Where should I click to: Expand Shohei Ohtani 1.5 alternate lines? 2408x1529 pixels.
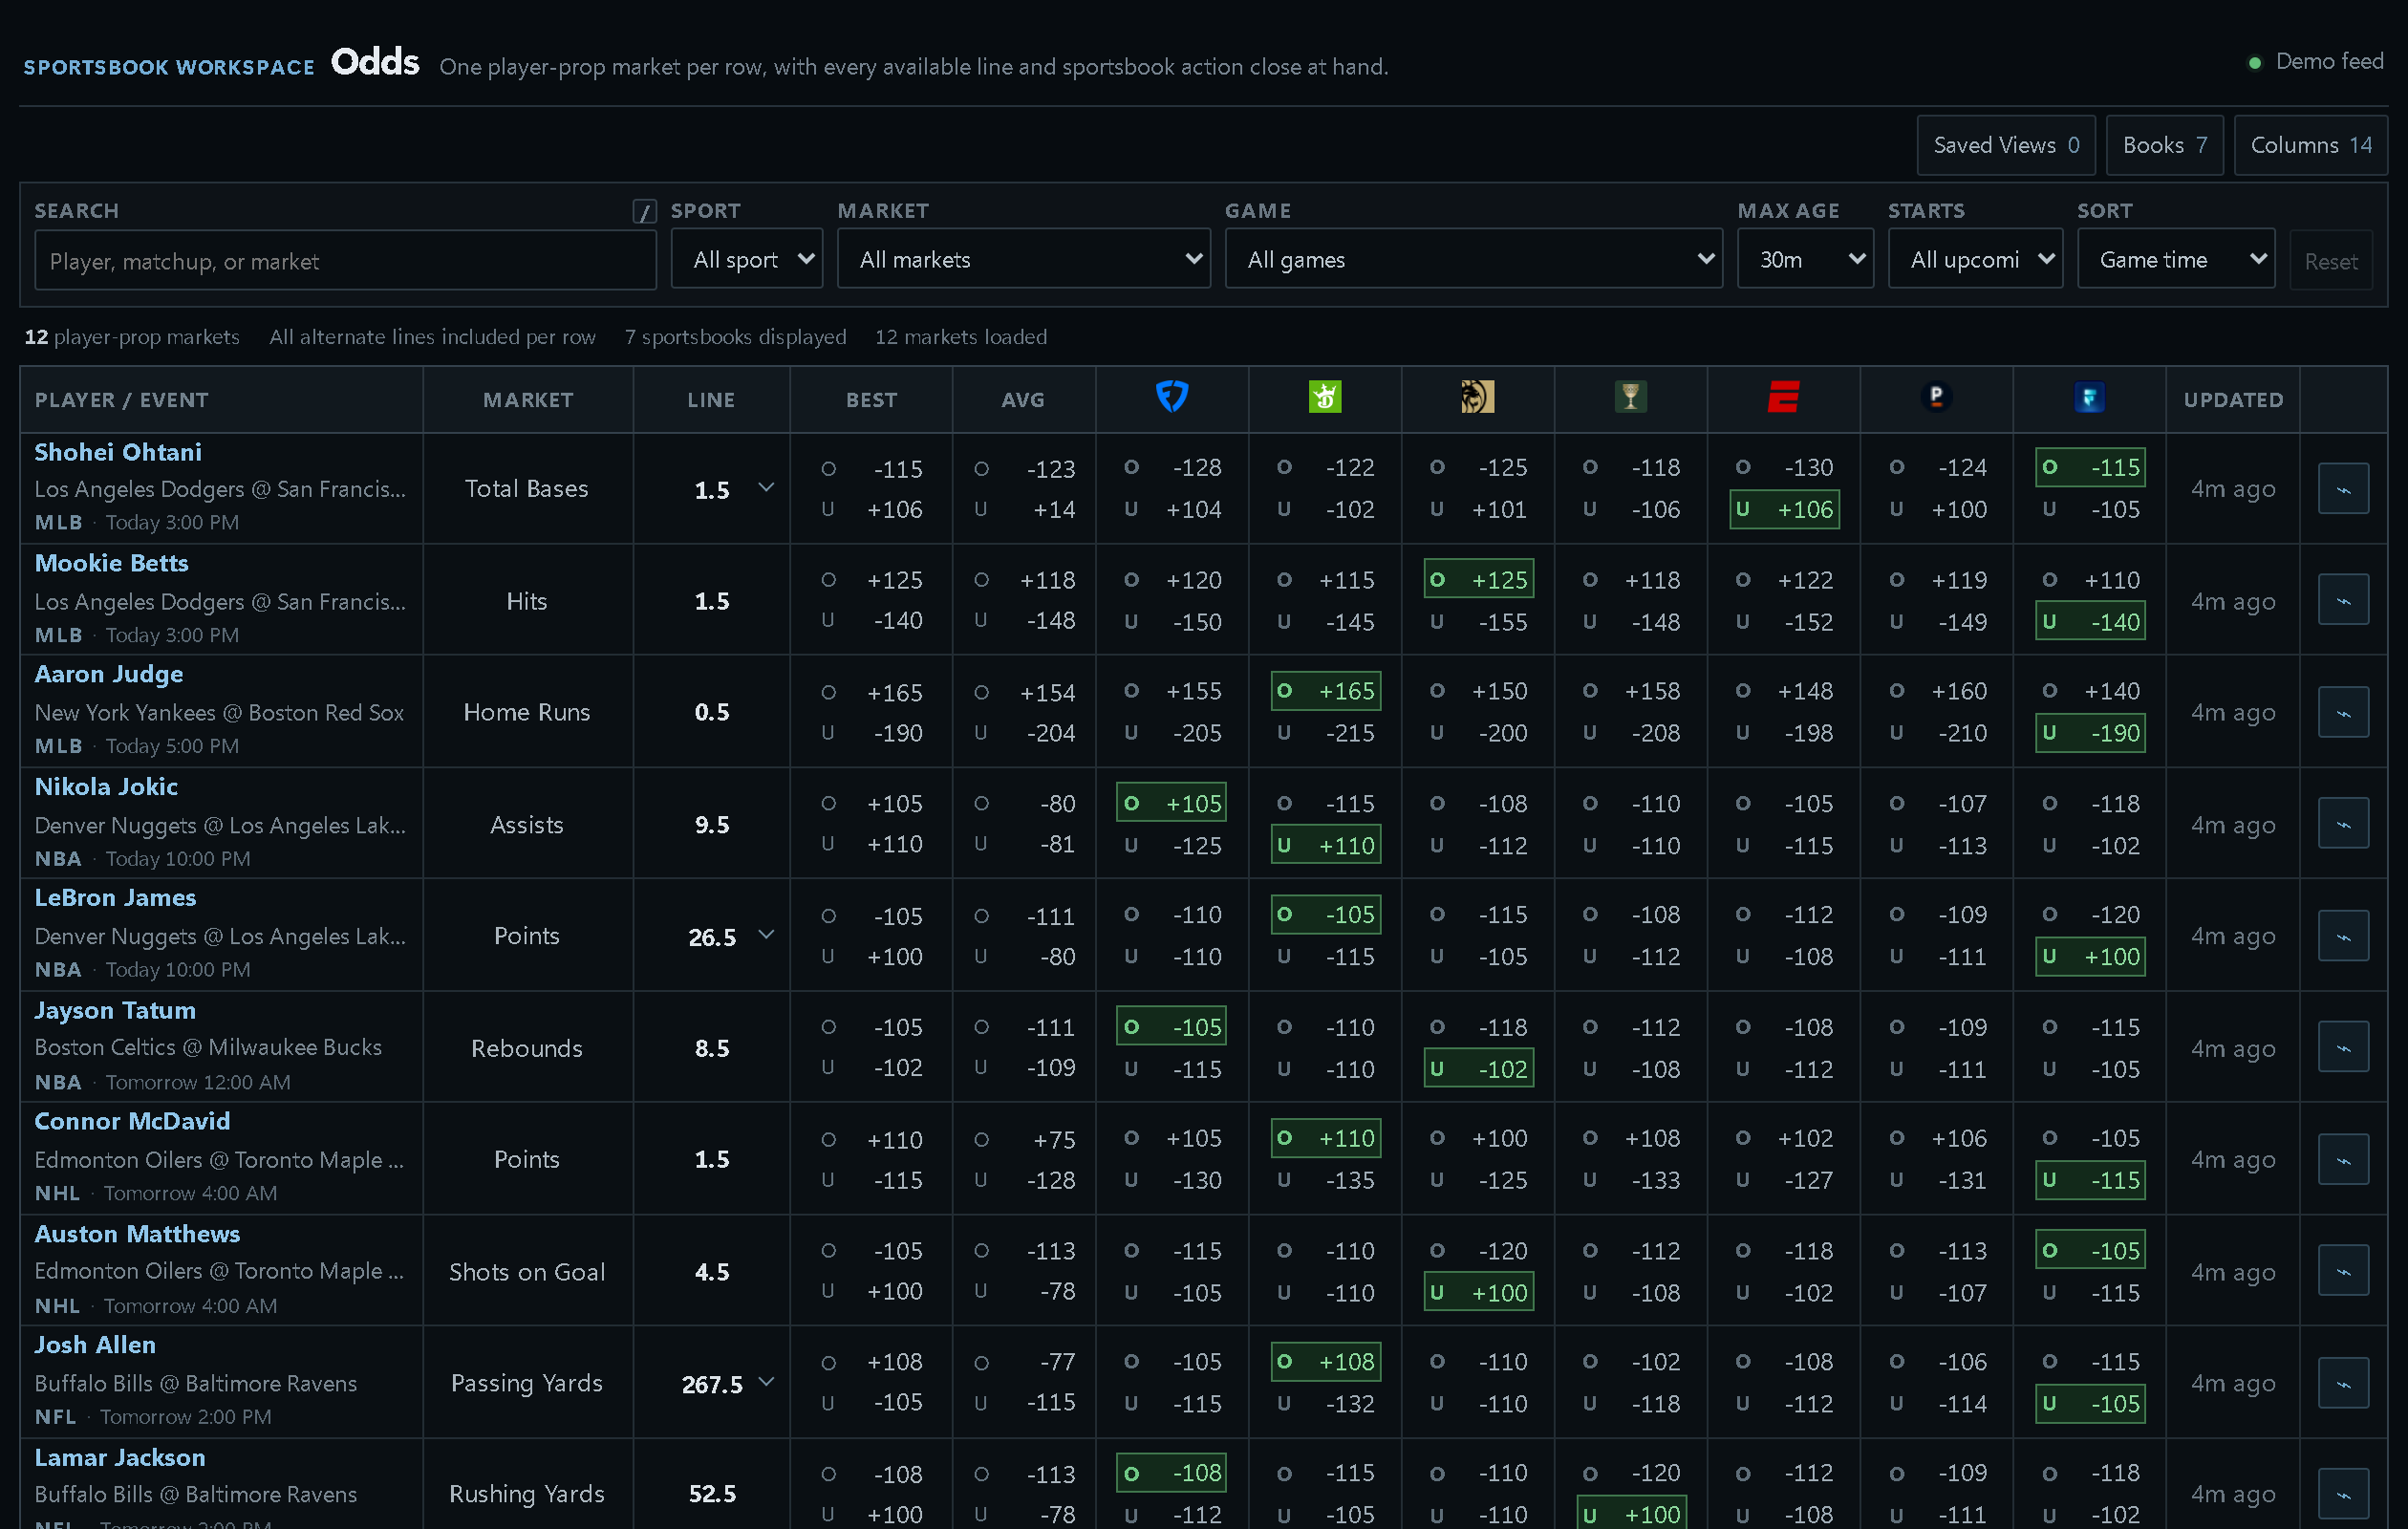pos(766,488)
